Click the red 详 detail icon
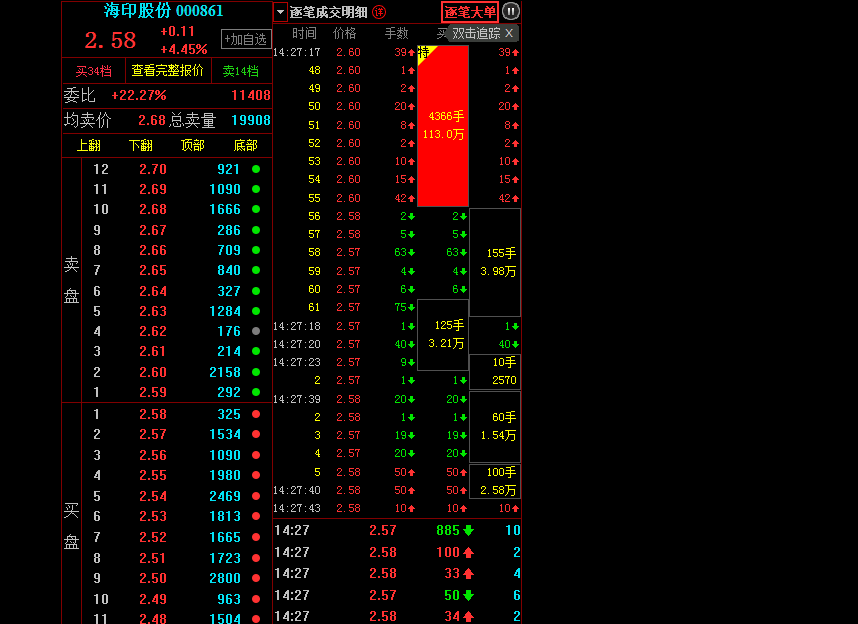The width and height of the screenshot is (858, 624). pyautogui.click(x=380, y=12)
